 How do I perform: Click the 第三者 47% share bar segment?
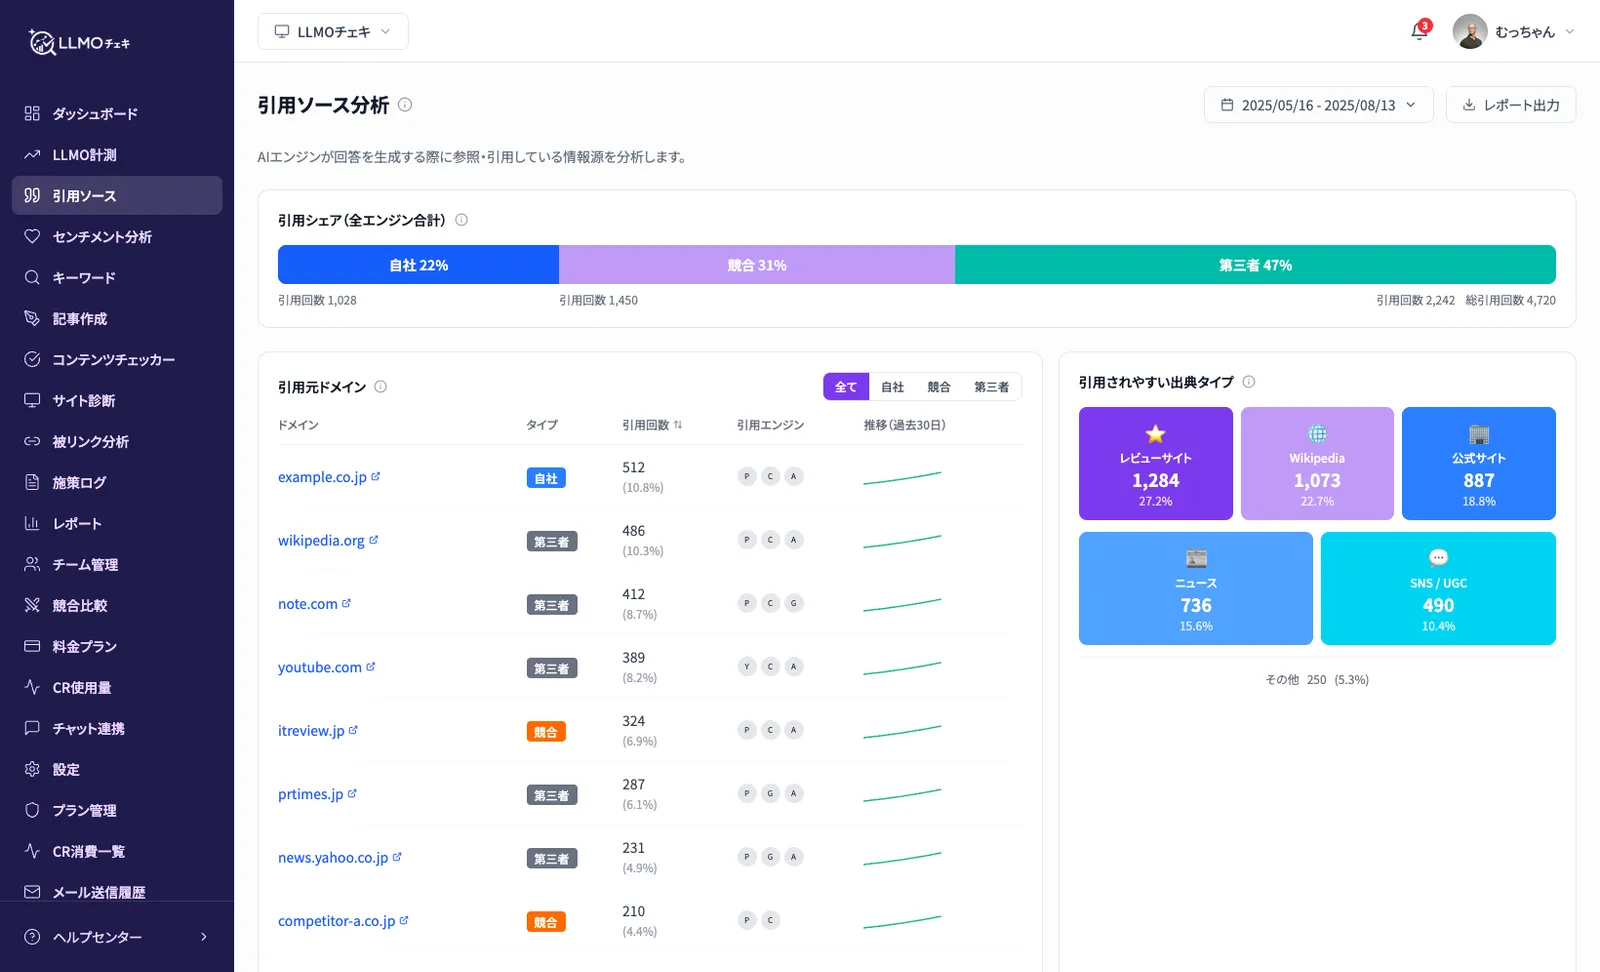point(1255,265)
